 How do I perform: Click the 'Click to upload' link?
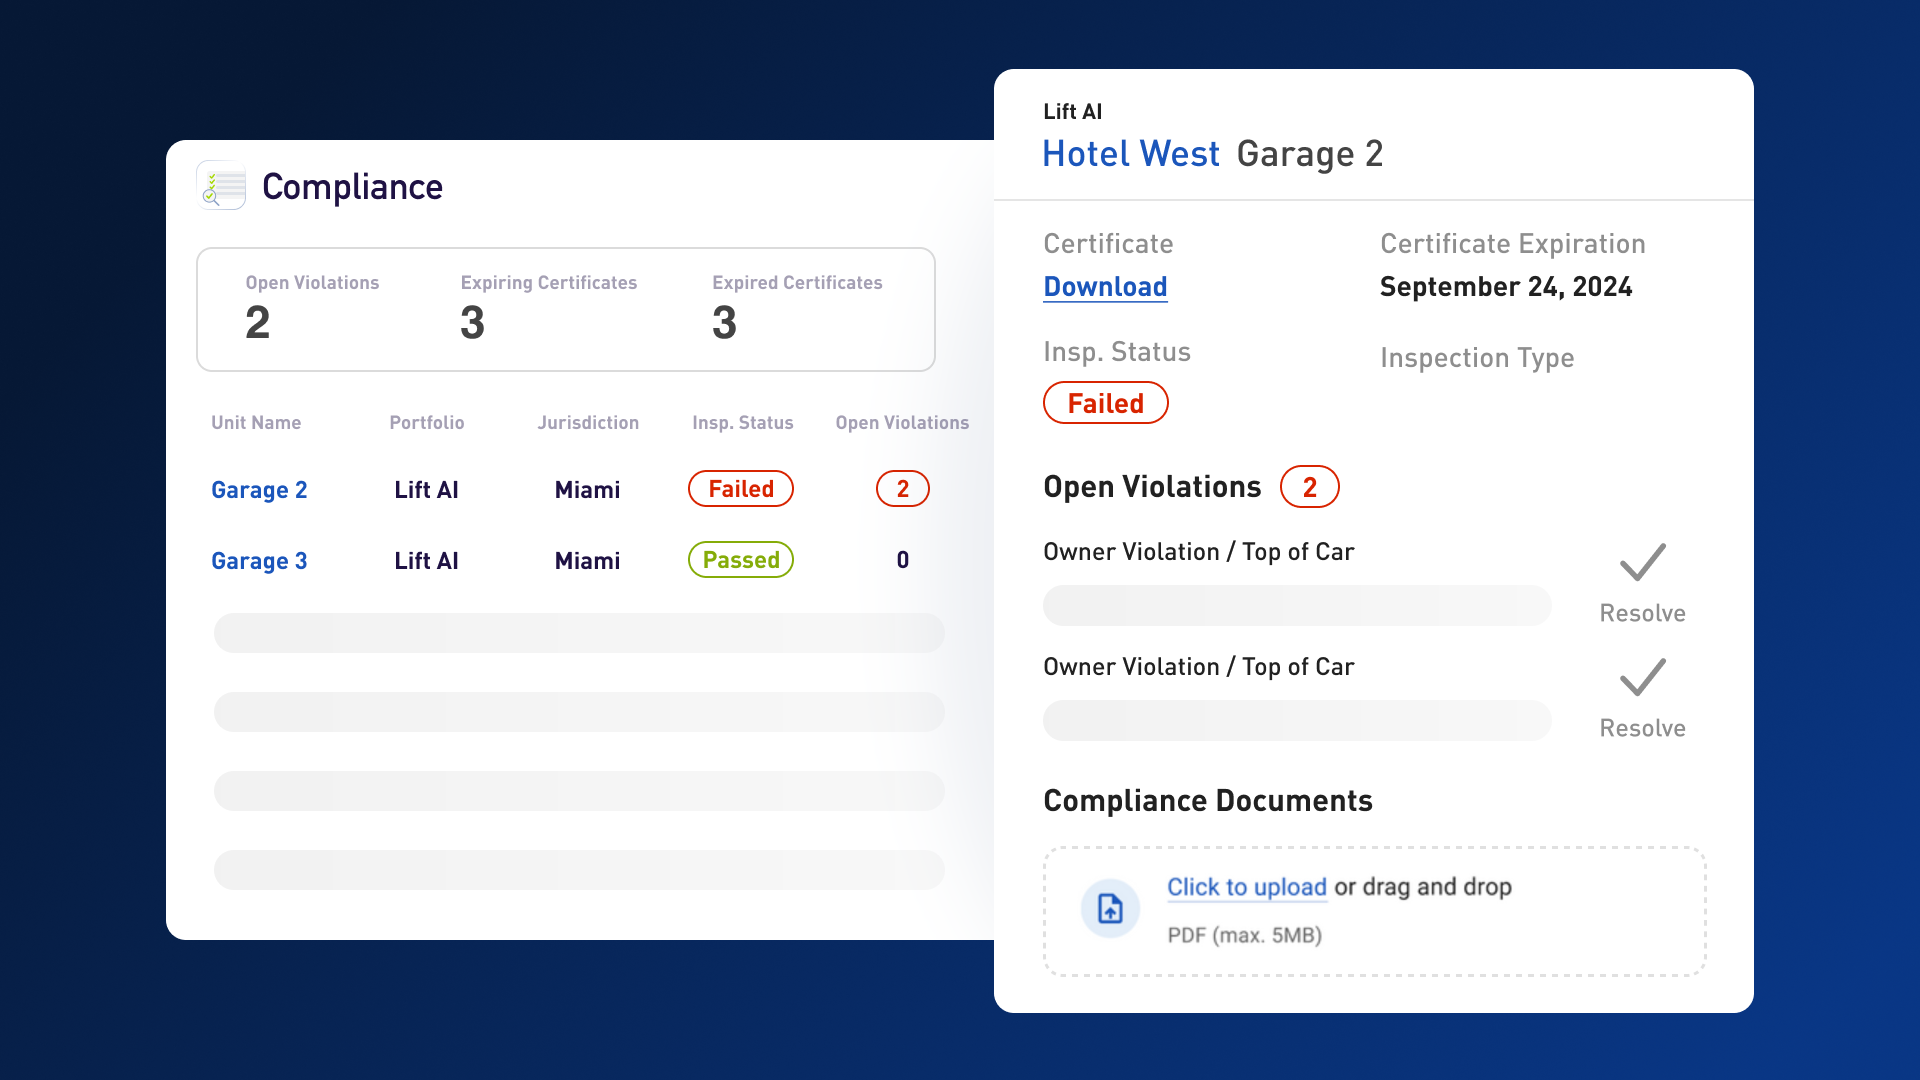click(x=1246, y=887)
